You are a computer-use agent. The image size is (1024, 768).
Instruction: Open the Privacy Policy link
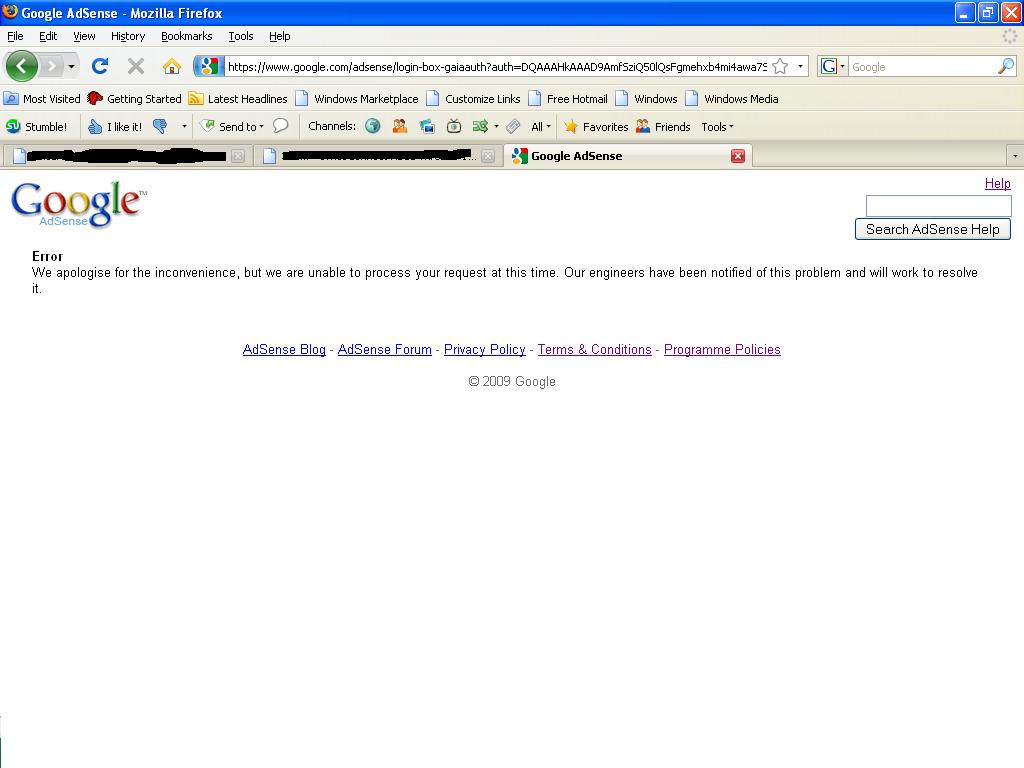pyautogui.click(x=485, y=349)
